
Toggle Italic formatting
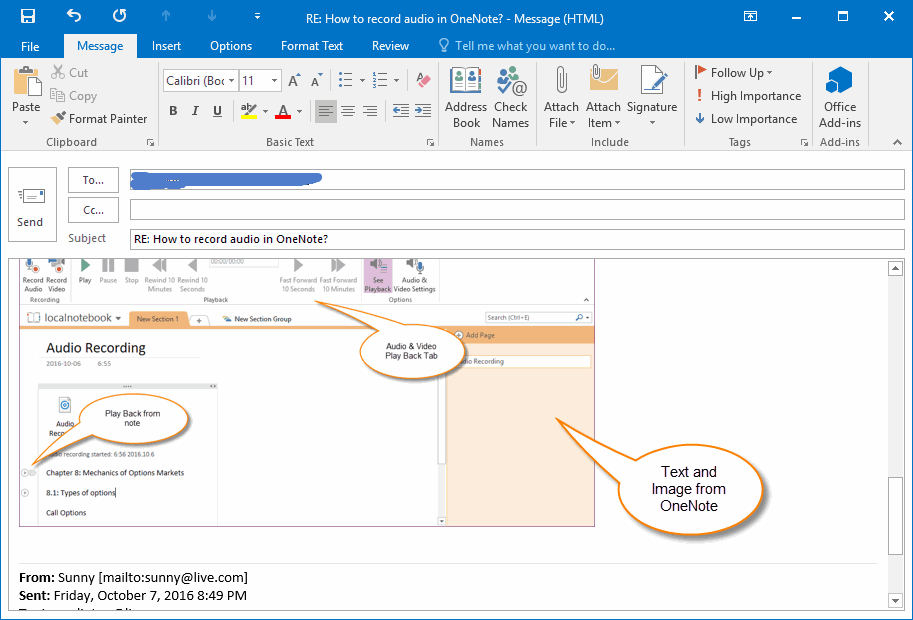(195, 111)
